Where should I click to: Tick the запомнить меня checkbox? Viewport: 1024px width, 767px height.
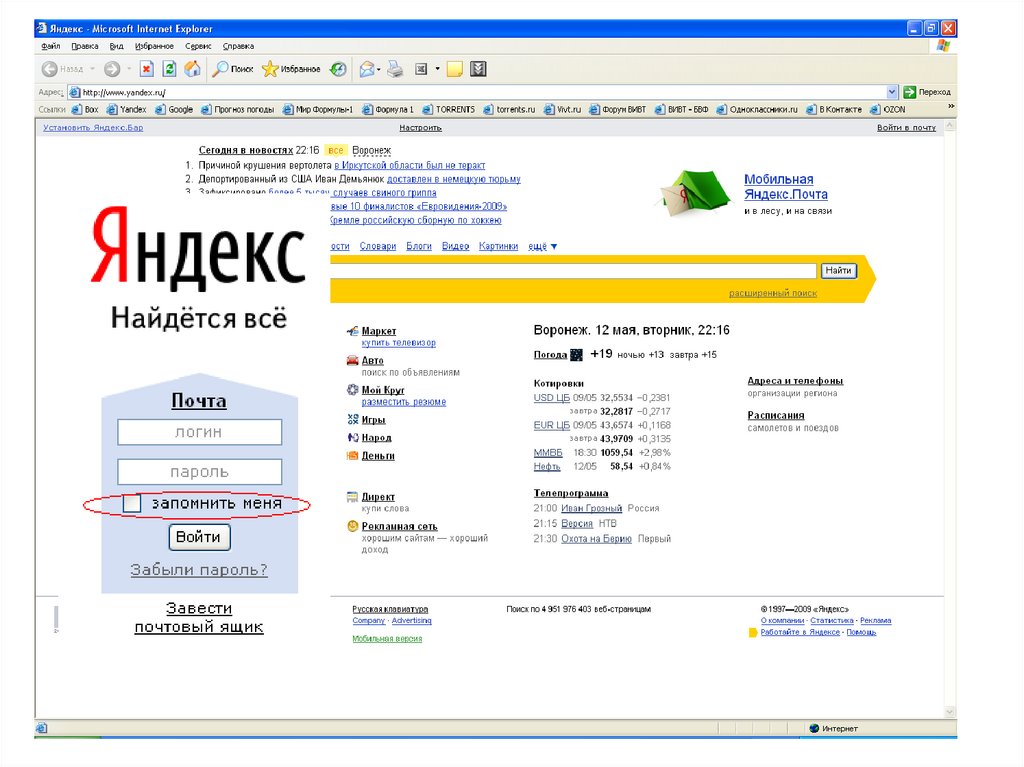pyautogui.click(x=132, y=503)
